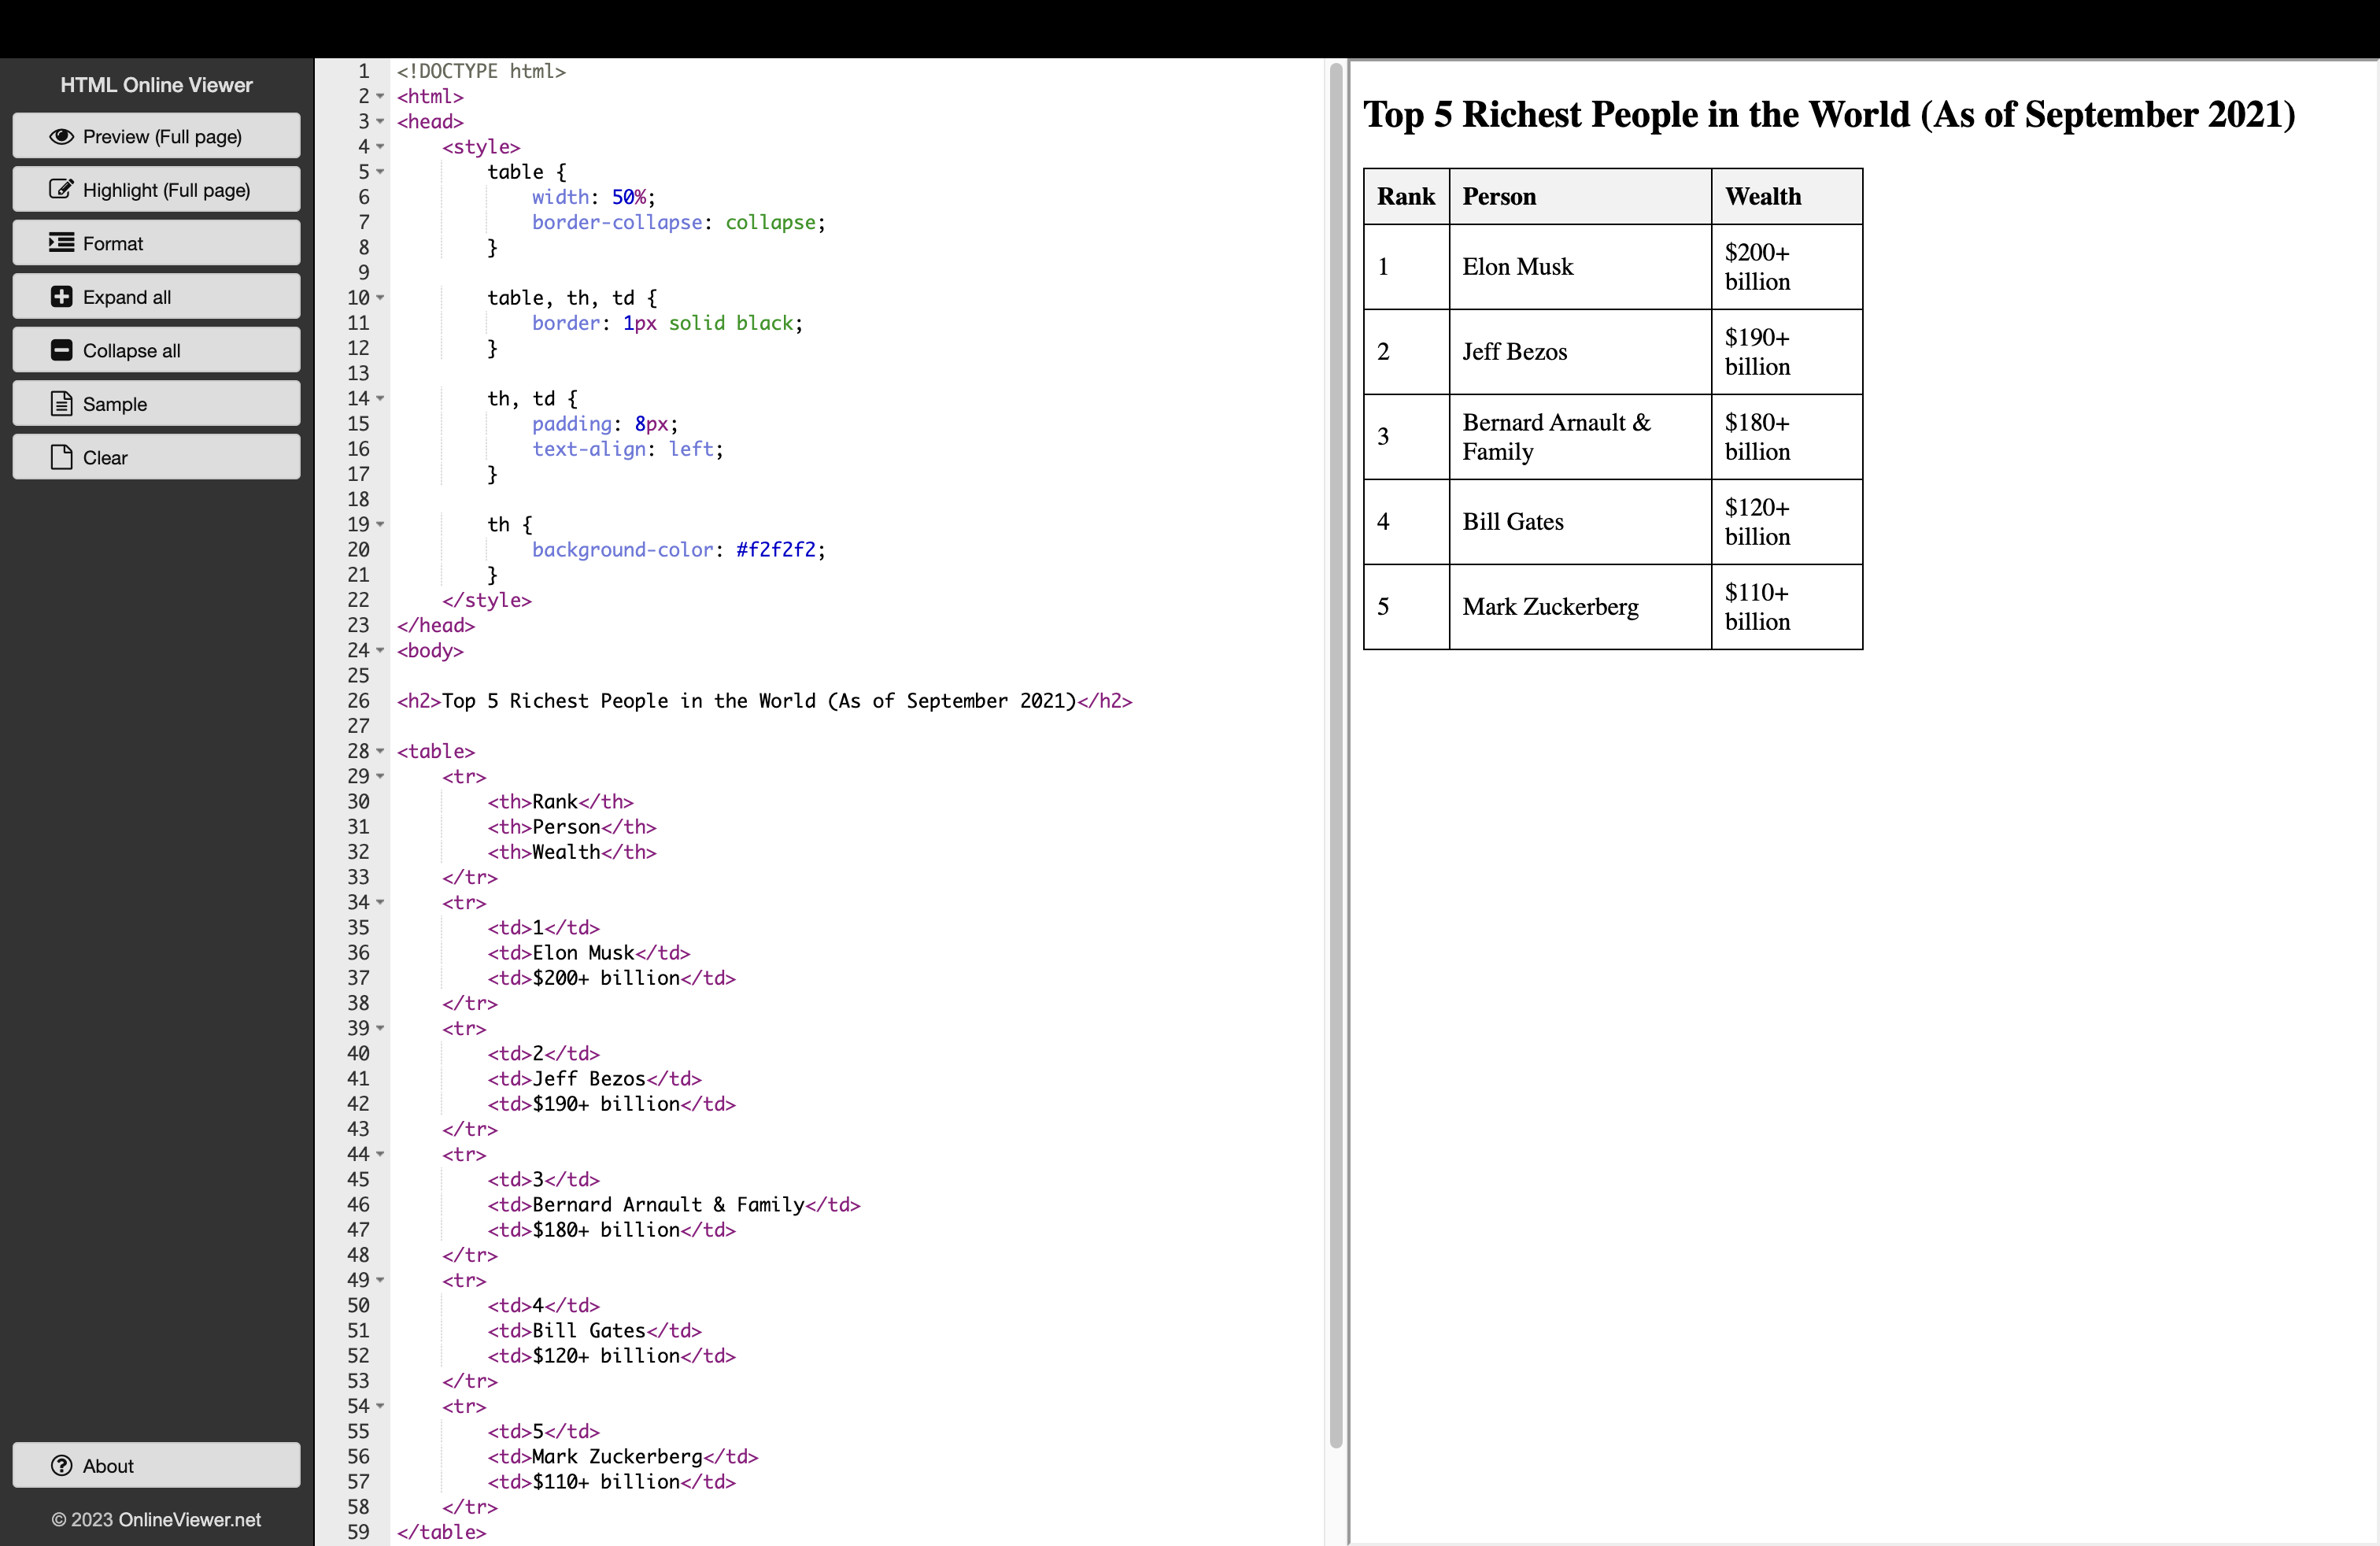Image resolution: width=2380 pixels, height=1546 pixels.
Task: Fold the table, th, td rule at line 10
Action: [x=380, y=298]
